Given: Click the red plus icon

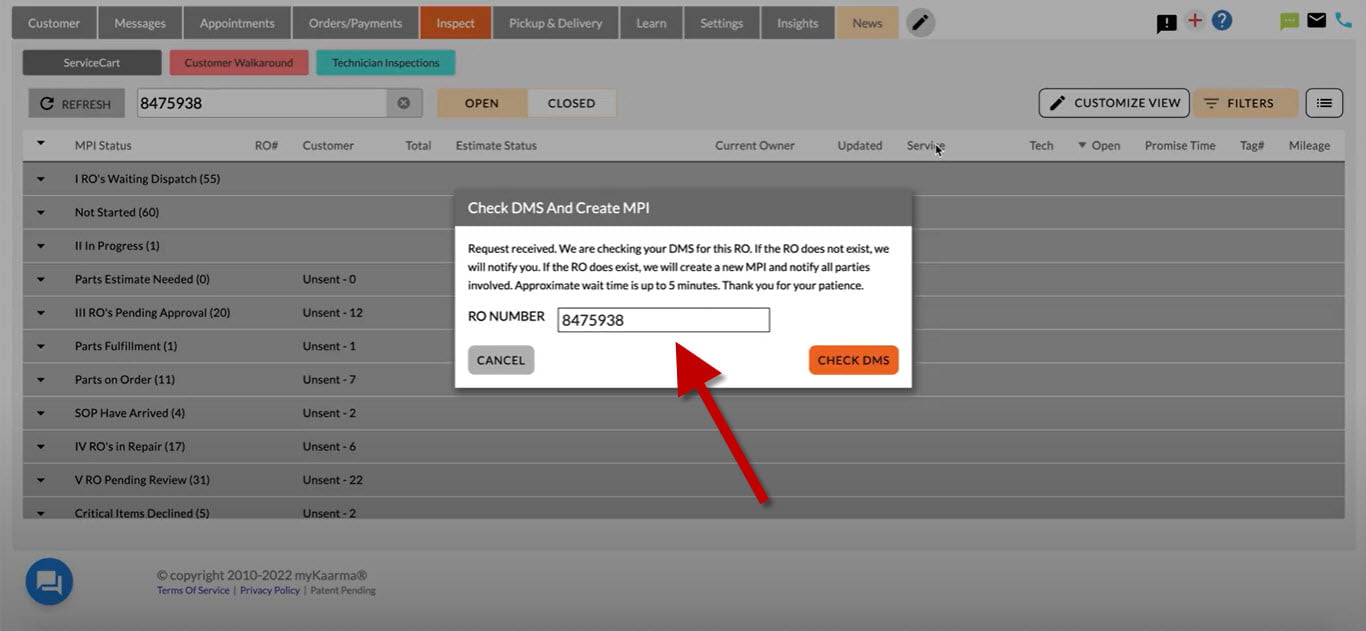Looking at the screenshot, I should click(x=1194, y=20).
